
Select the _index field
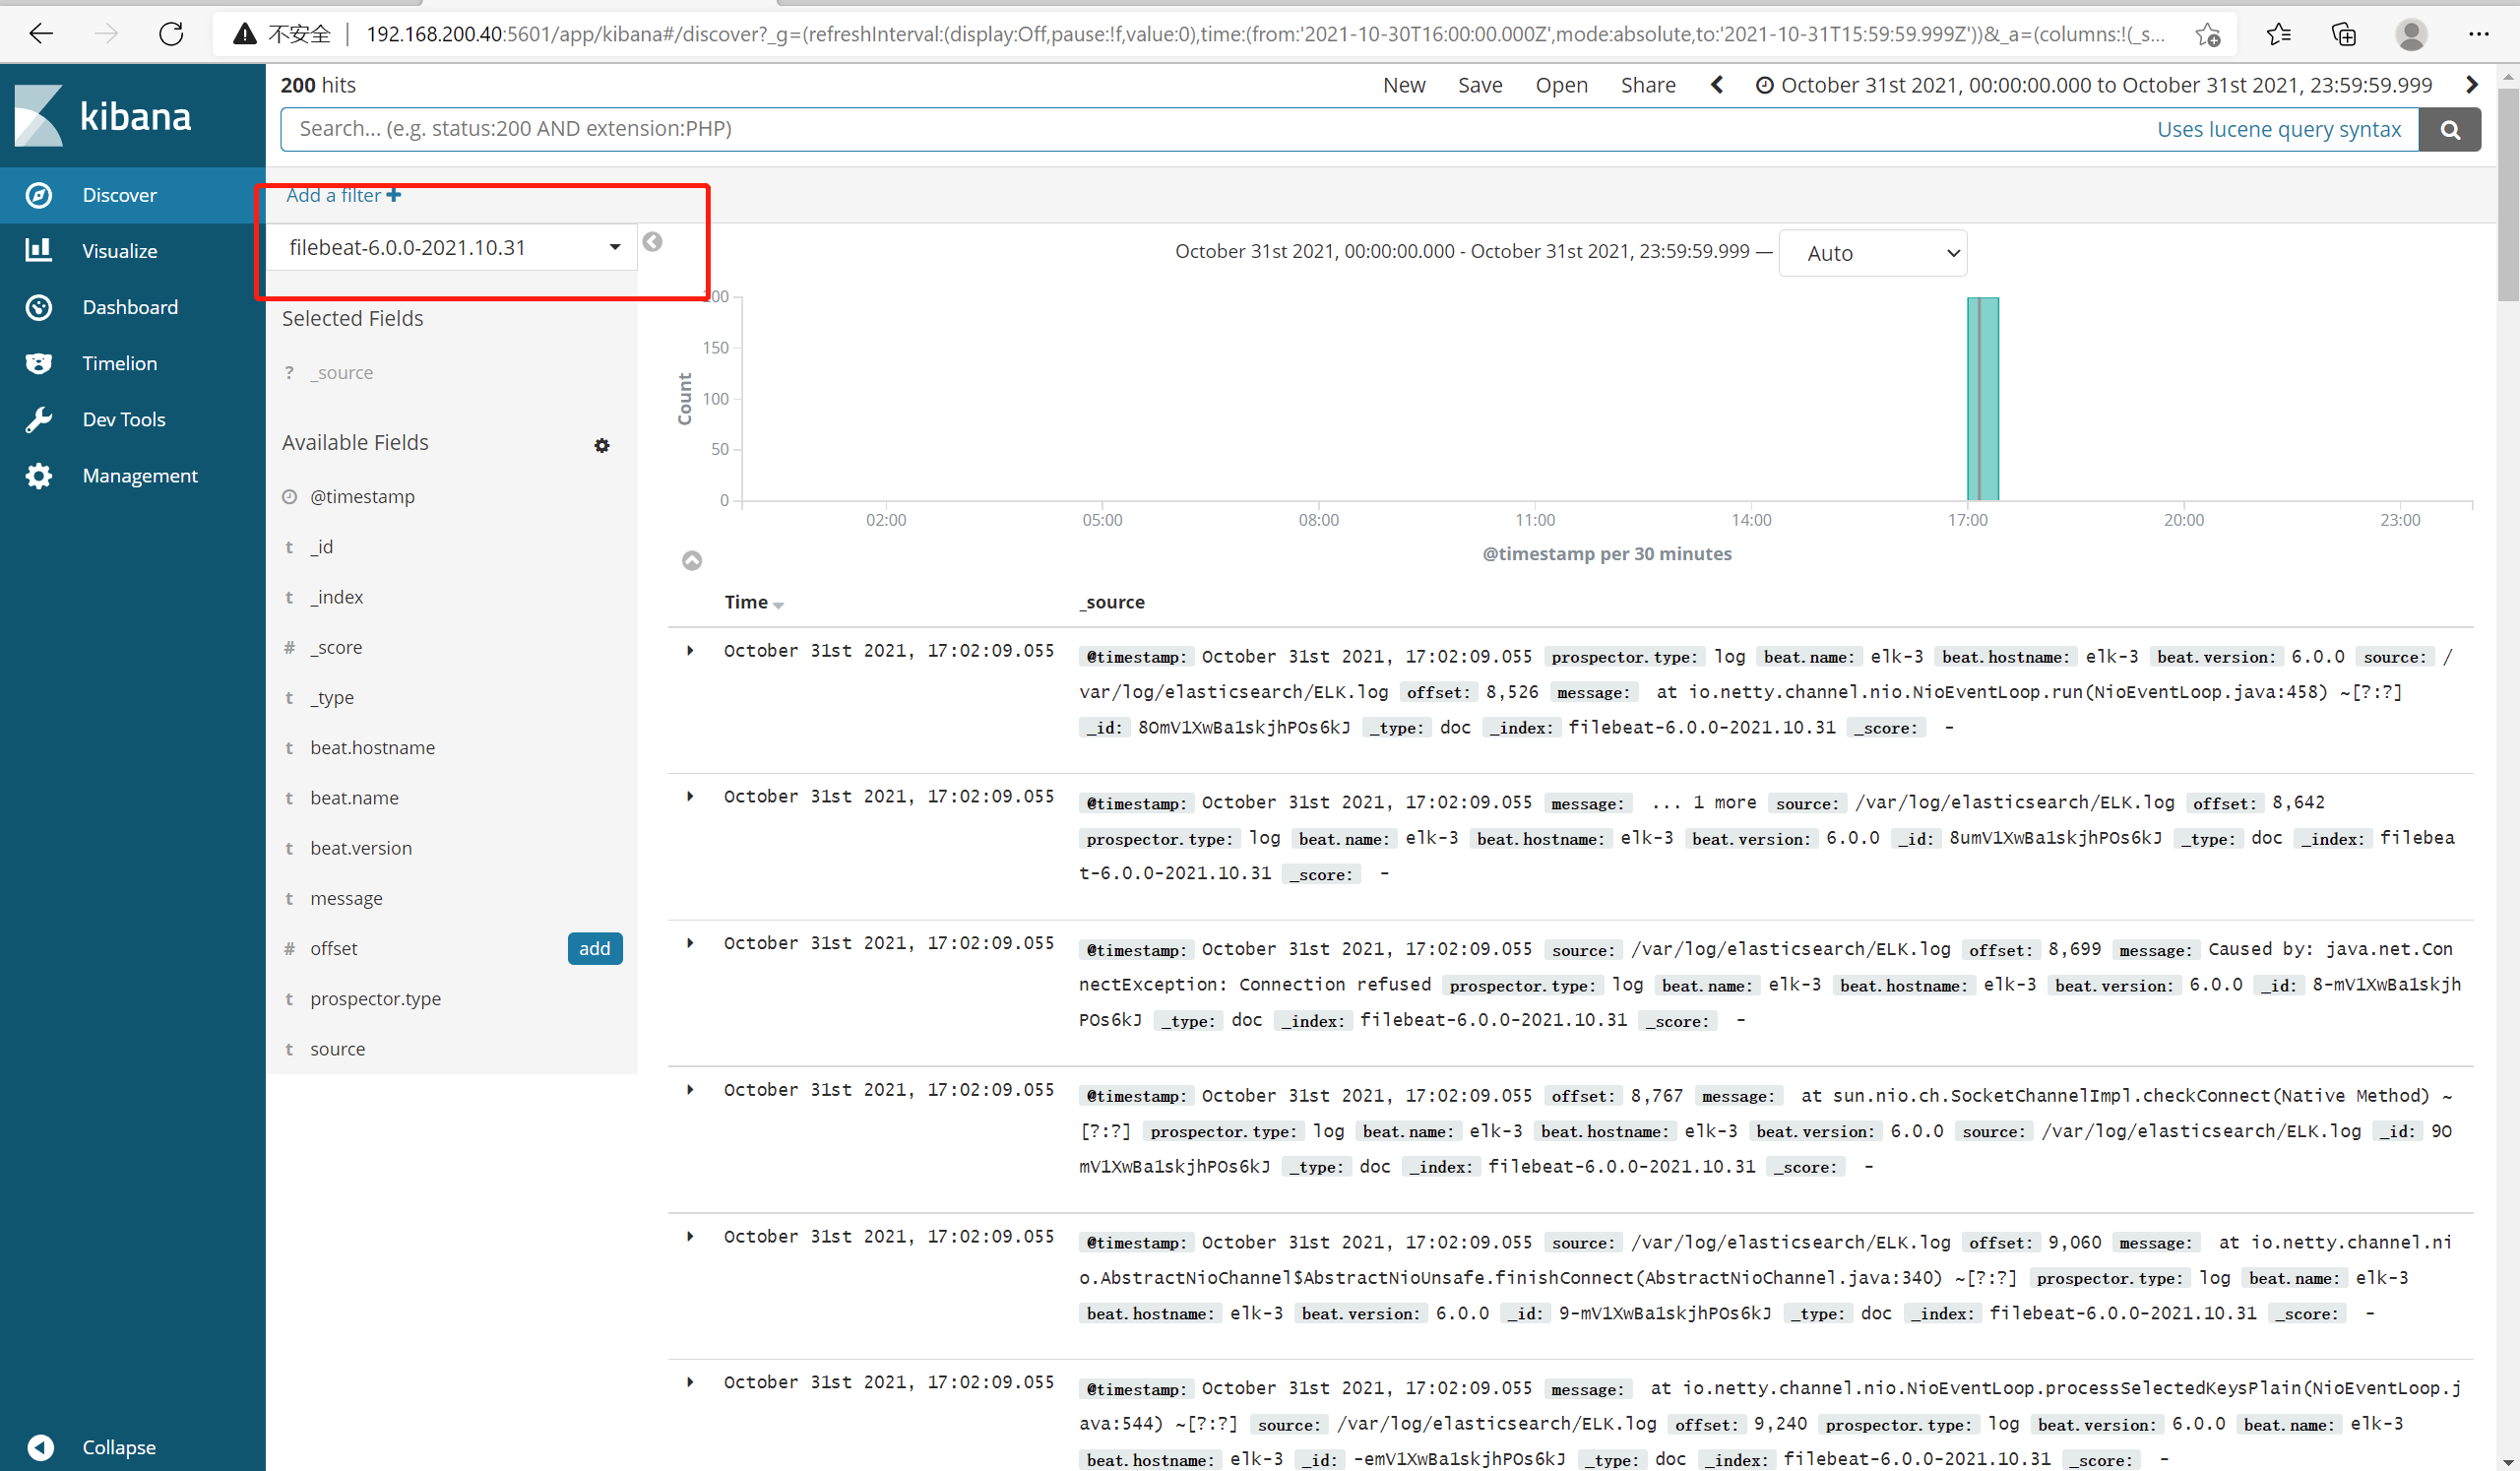point(337,597)
